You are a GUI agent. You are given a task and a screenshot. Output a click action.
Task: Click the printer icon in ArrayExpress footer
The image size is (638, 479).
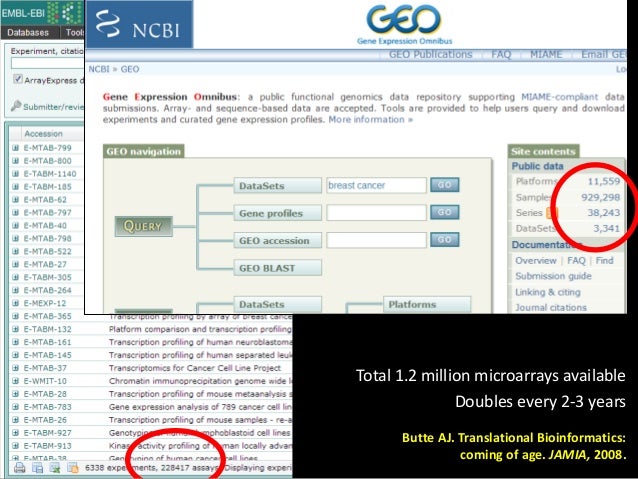pos(20,468)
